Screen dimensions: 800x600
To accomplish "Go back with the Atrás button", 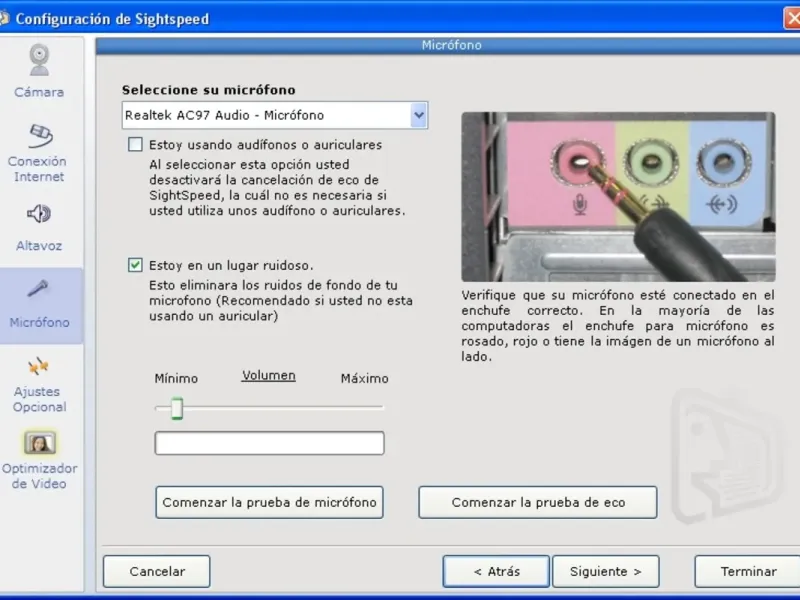I will [496, 571].
